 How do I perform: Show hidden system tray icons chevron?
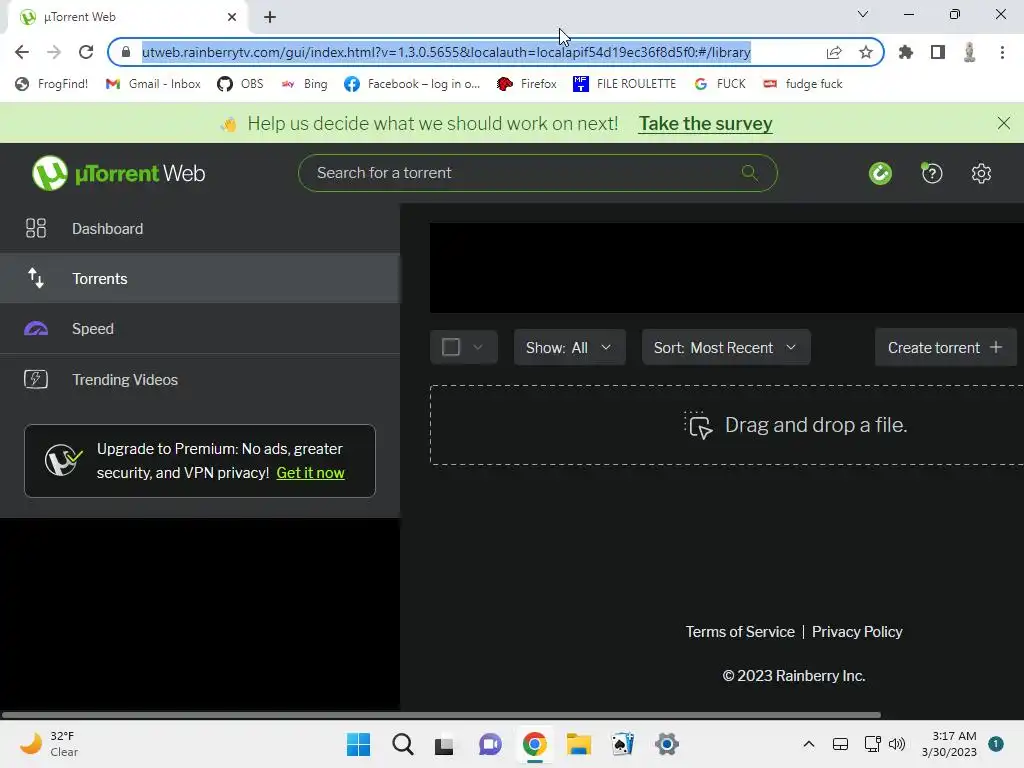click(808, 744)
